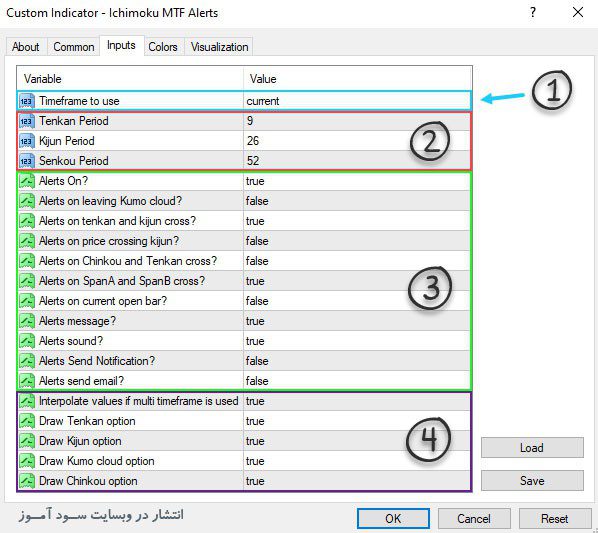Click the Reset button
The width and height of the screenshot is (598, 533).
point(555,519)
